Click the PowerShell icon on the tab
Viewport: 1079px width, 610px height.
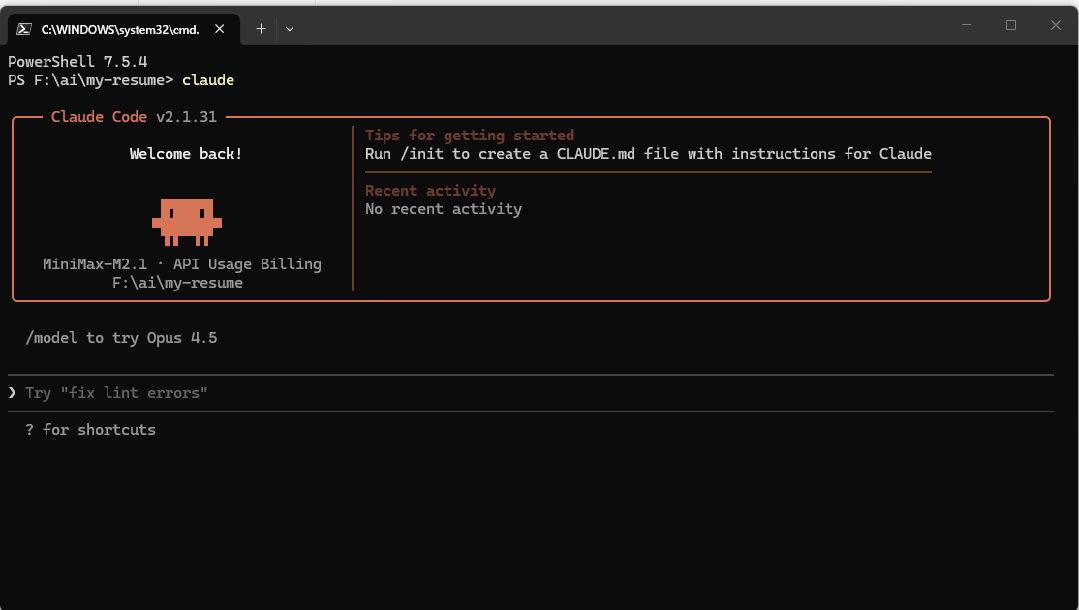24,29
